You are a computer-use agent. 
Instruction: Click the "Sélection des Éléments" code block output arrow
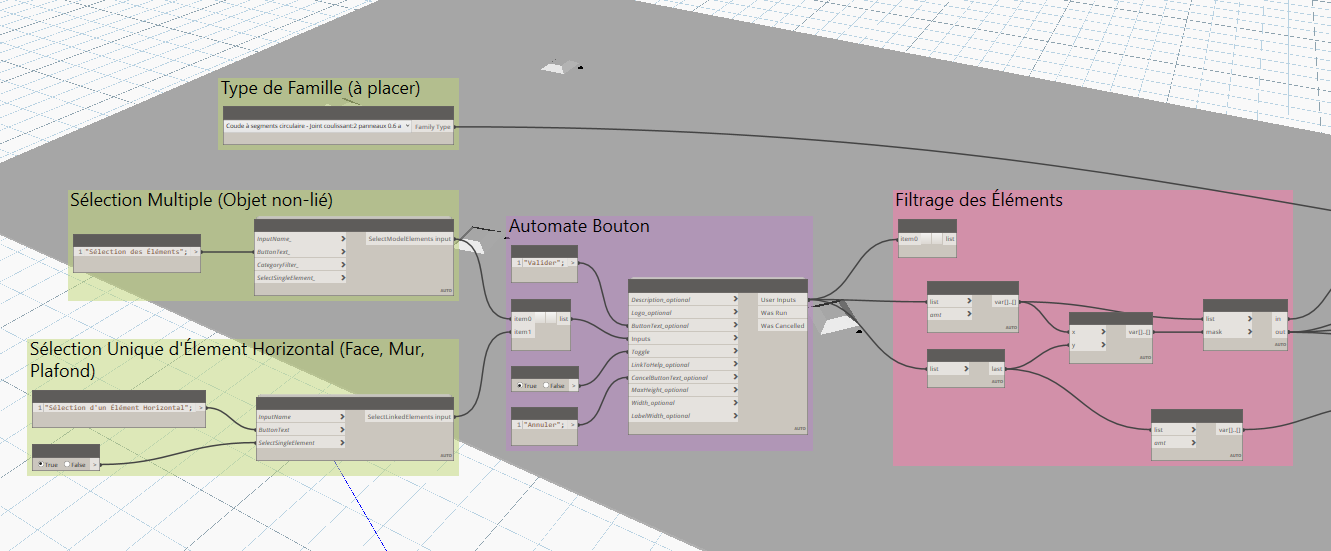coord(195,252)
